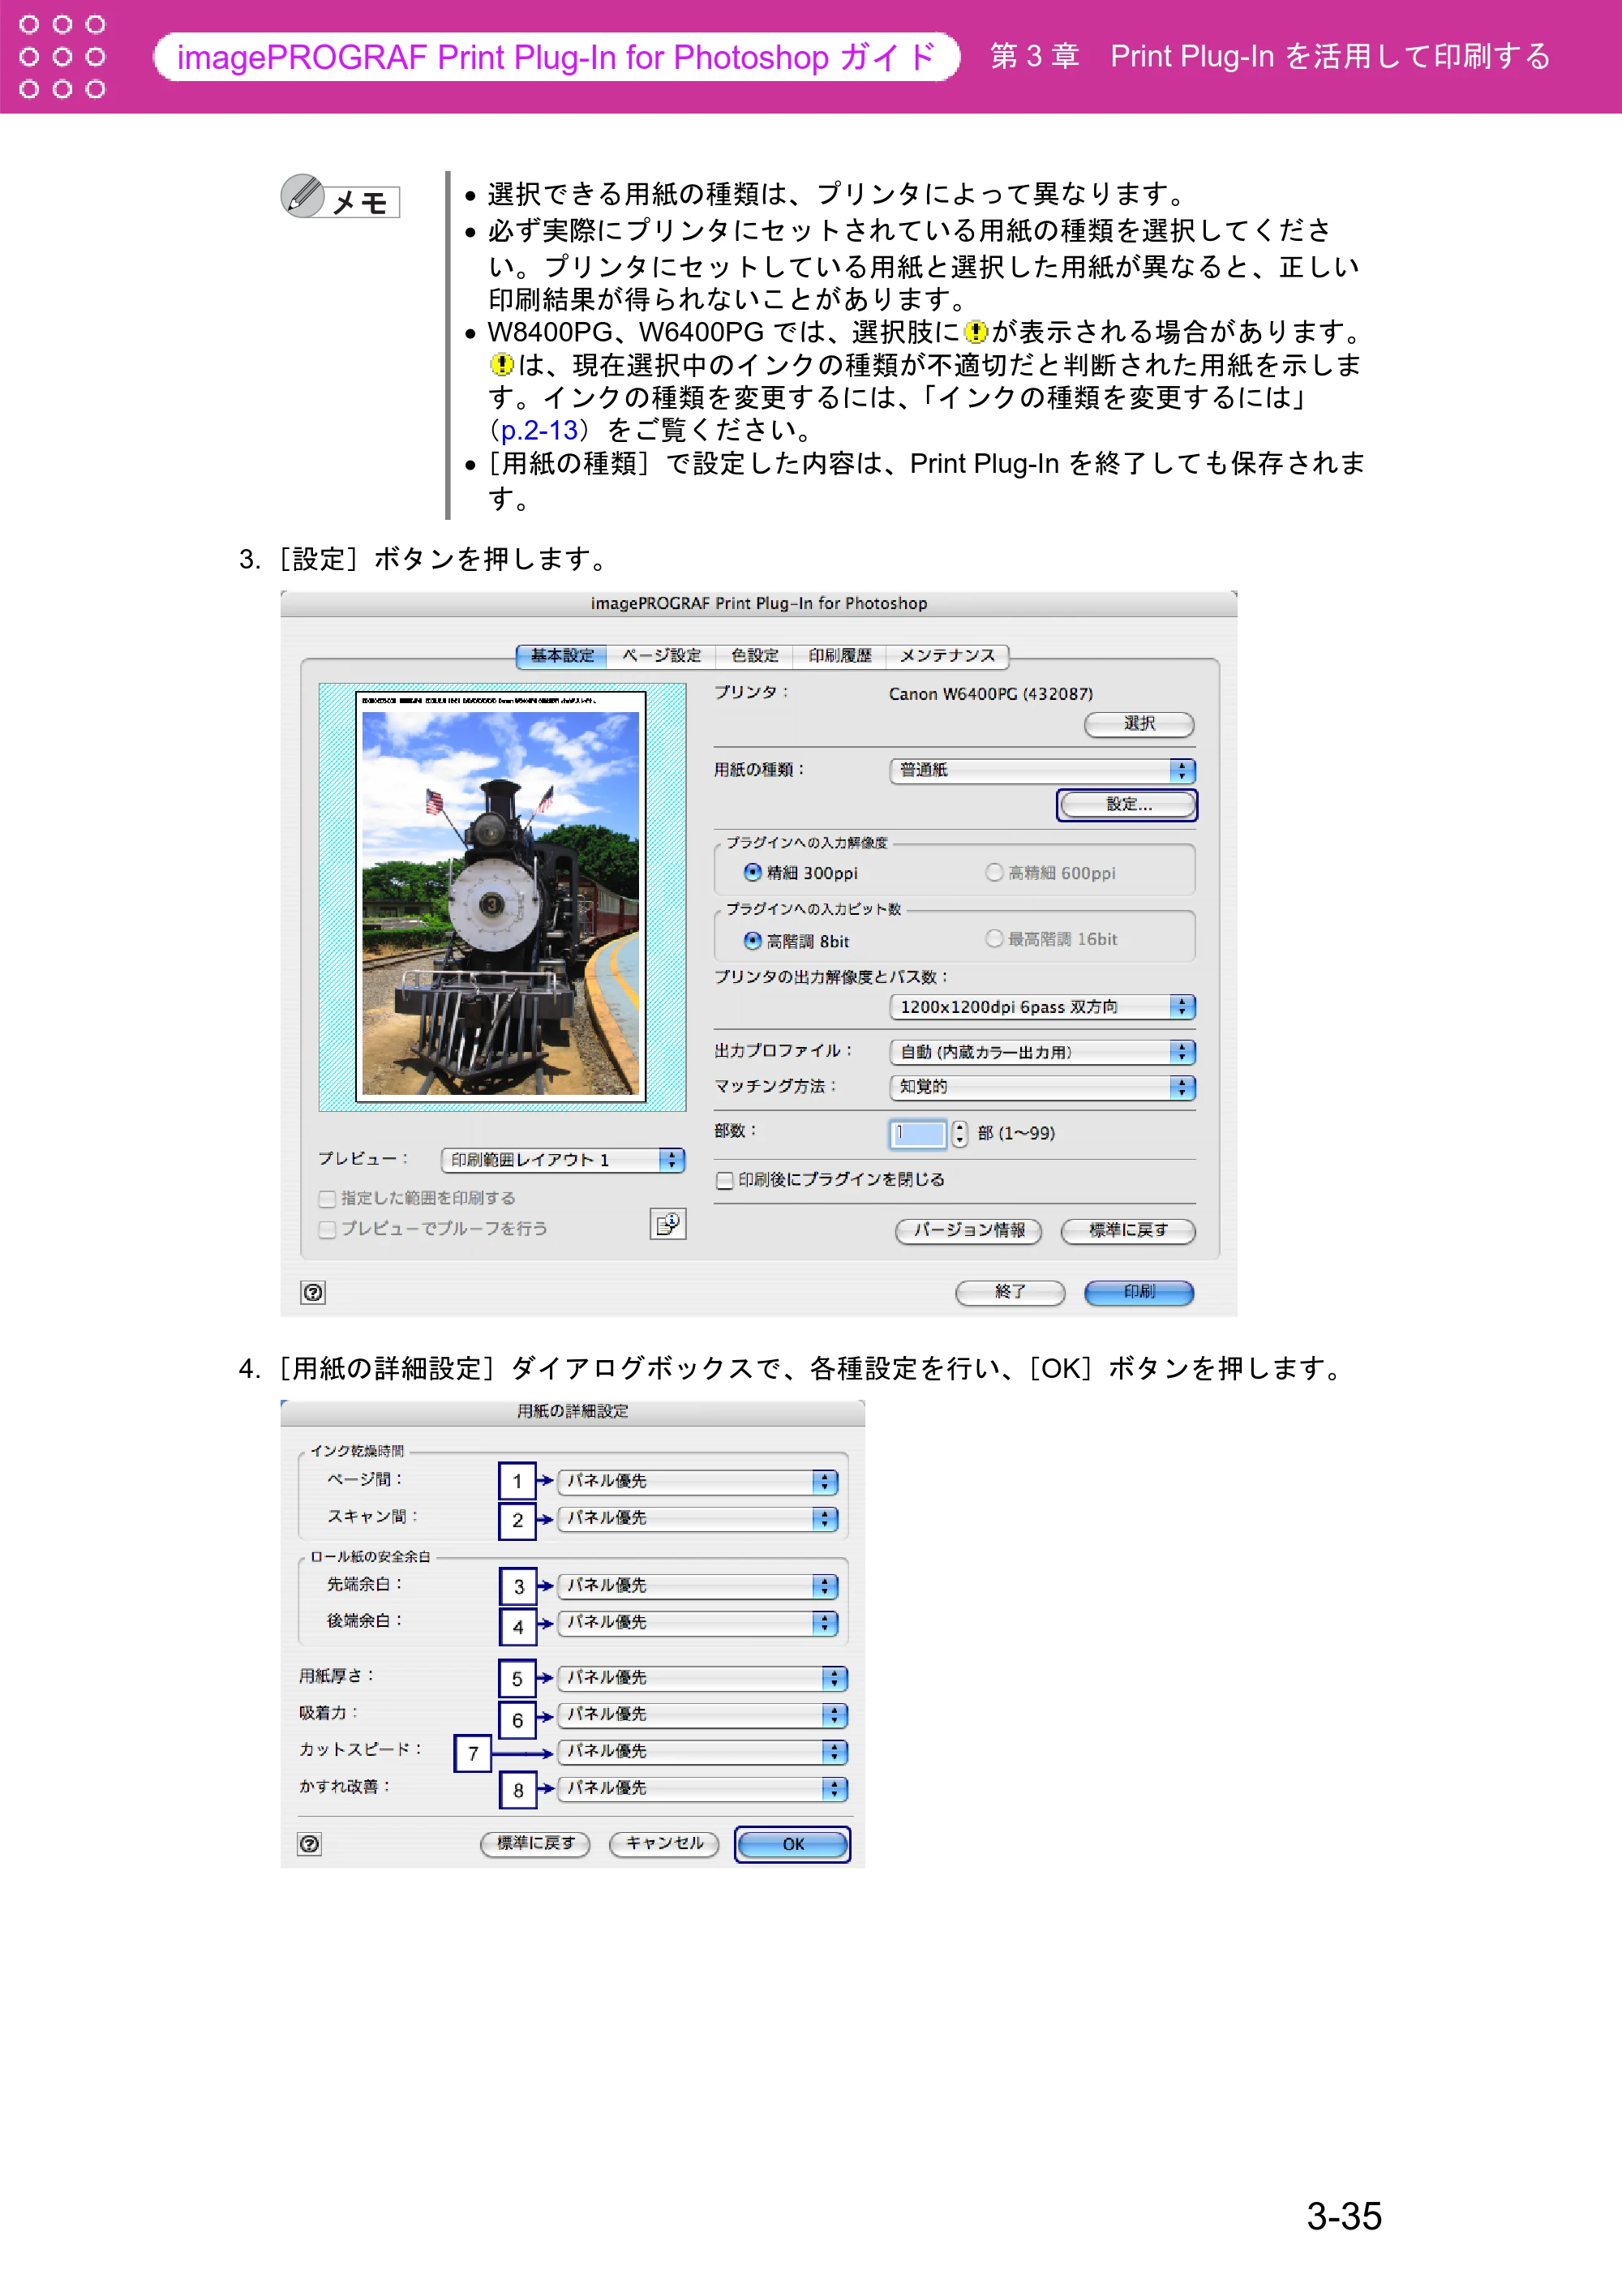Open 先端余白 dropdown
The image size is (1622, 2296).
coord(697,1586)
